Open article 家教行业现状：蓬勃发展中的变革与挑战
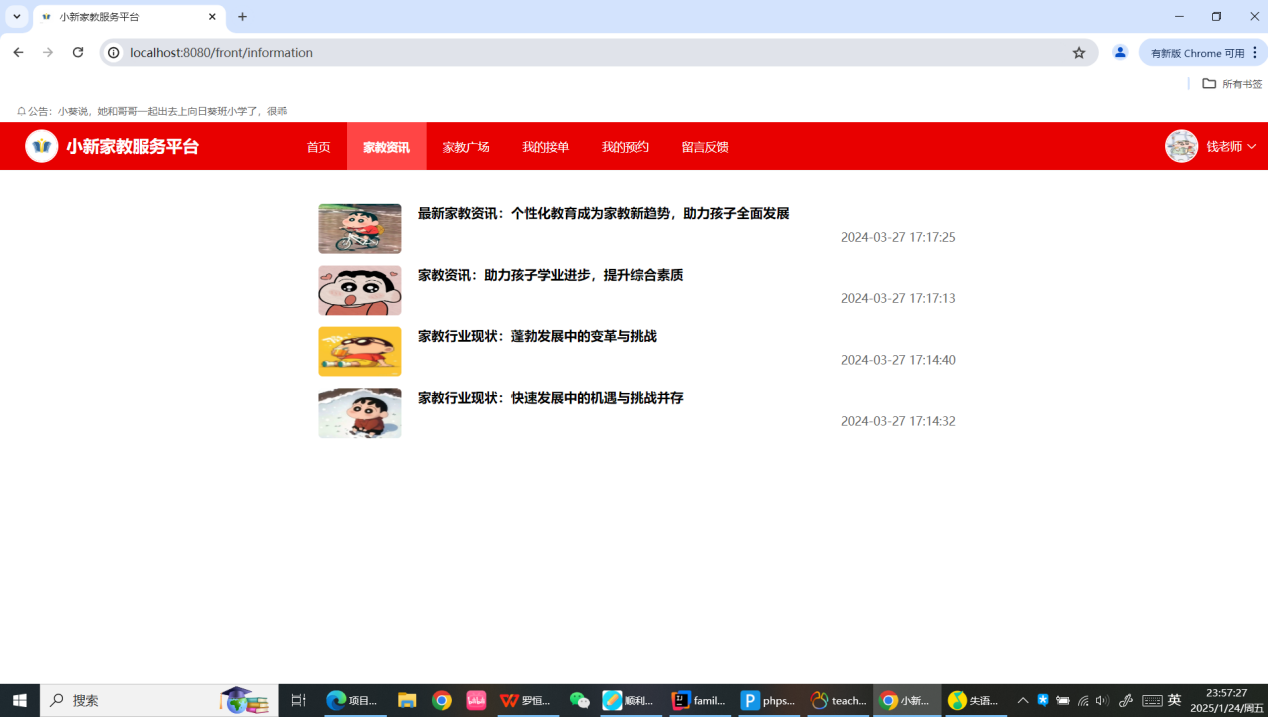The image size is (1268, 717). click(x=537, y=336)
